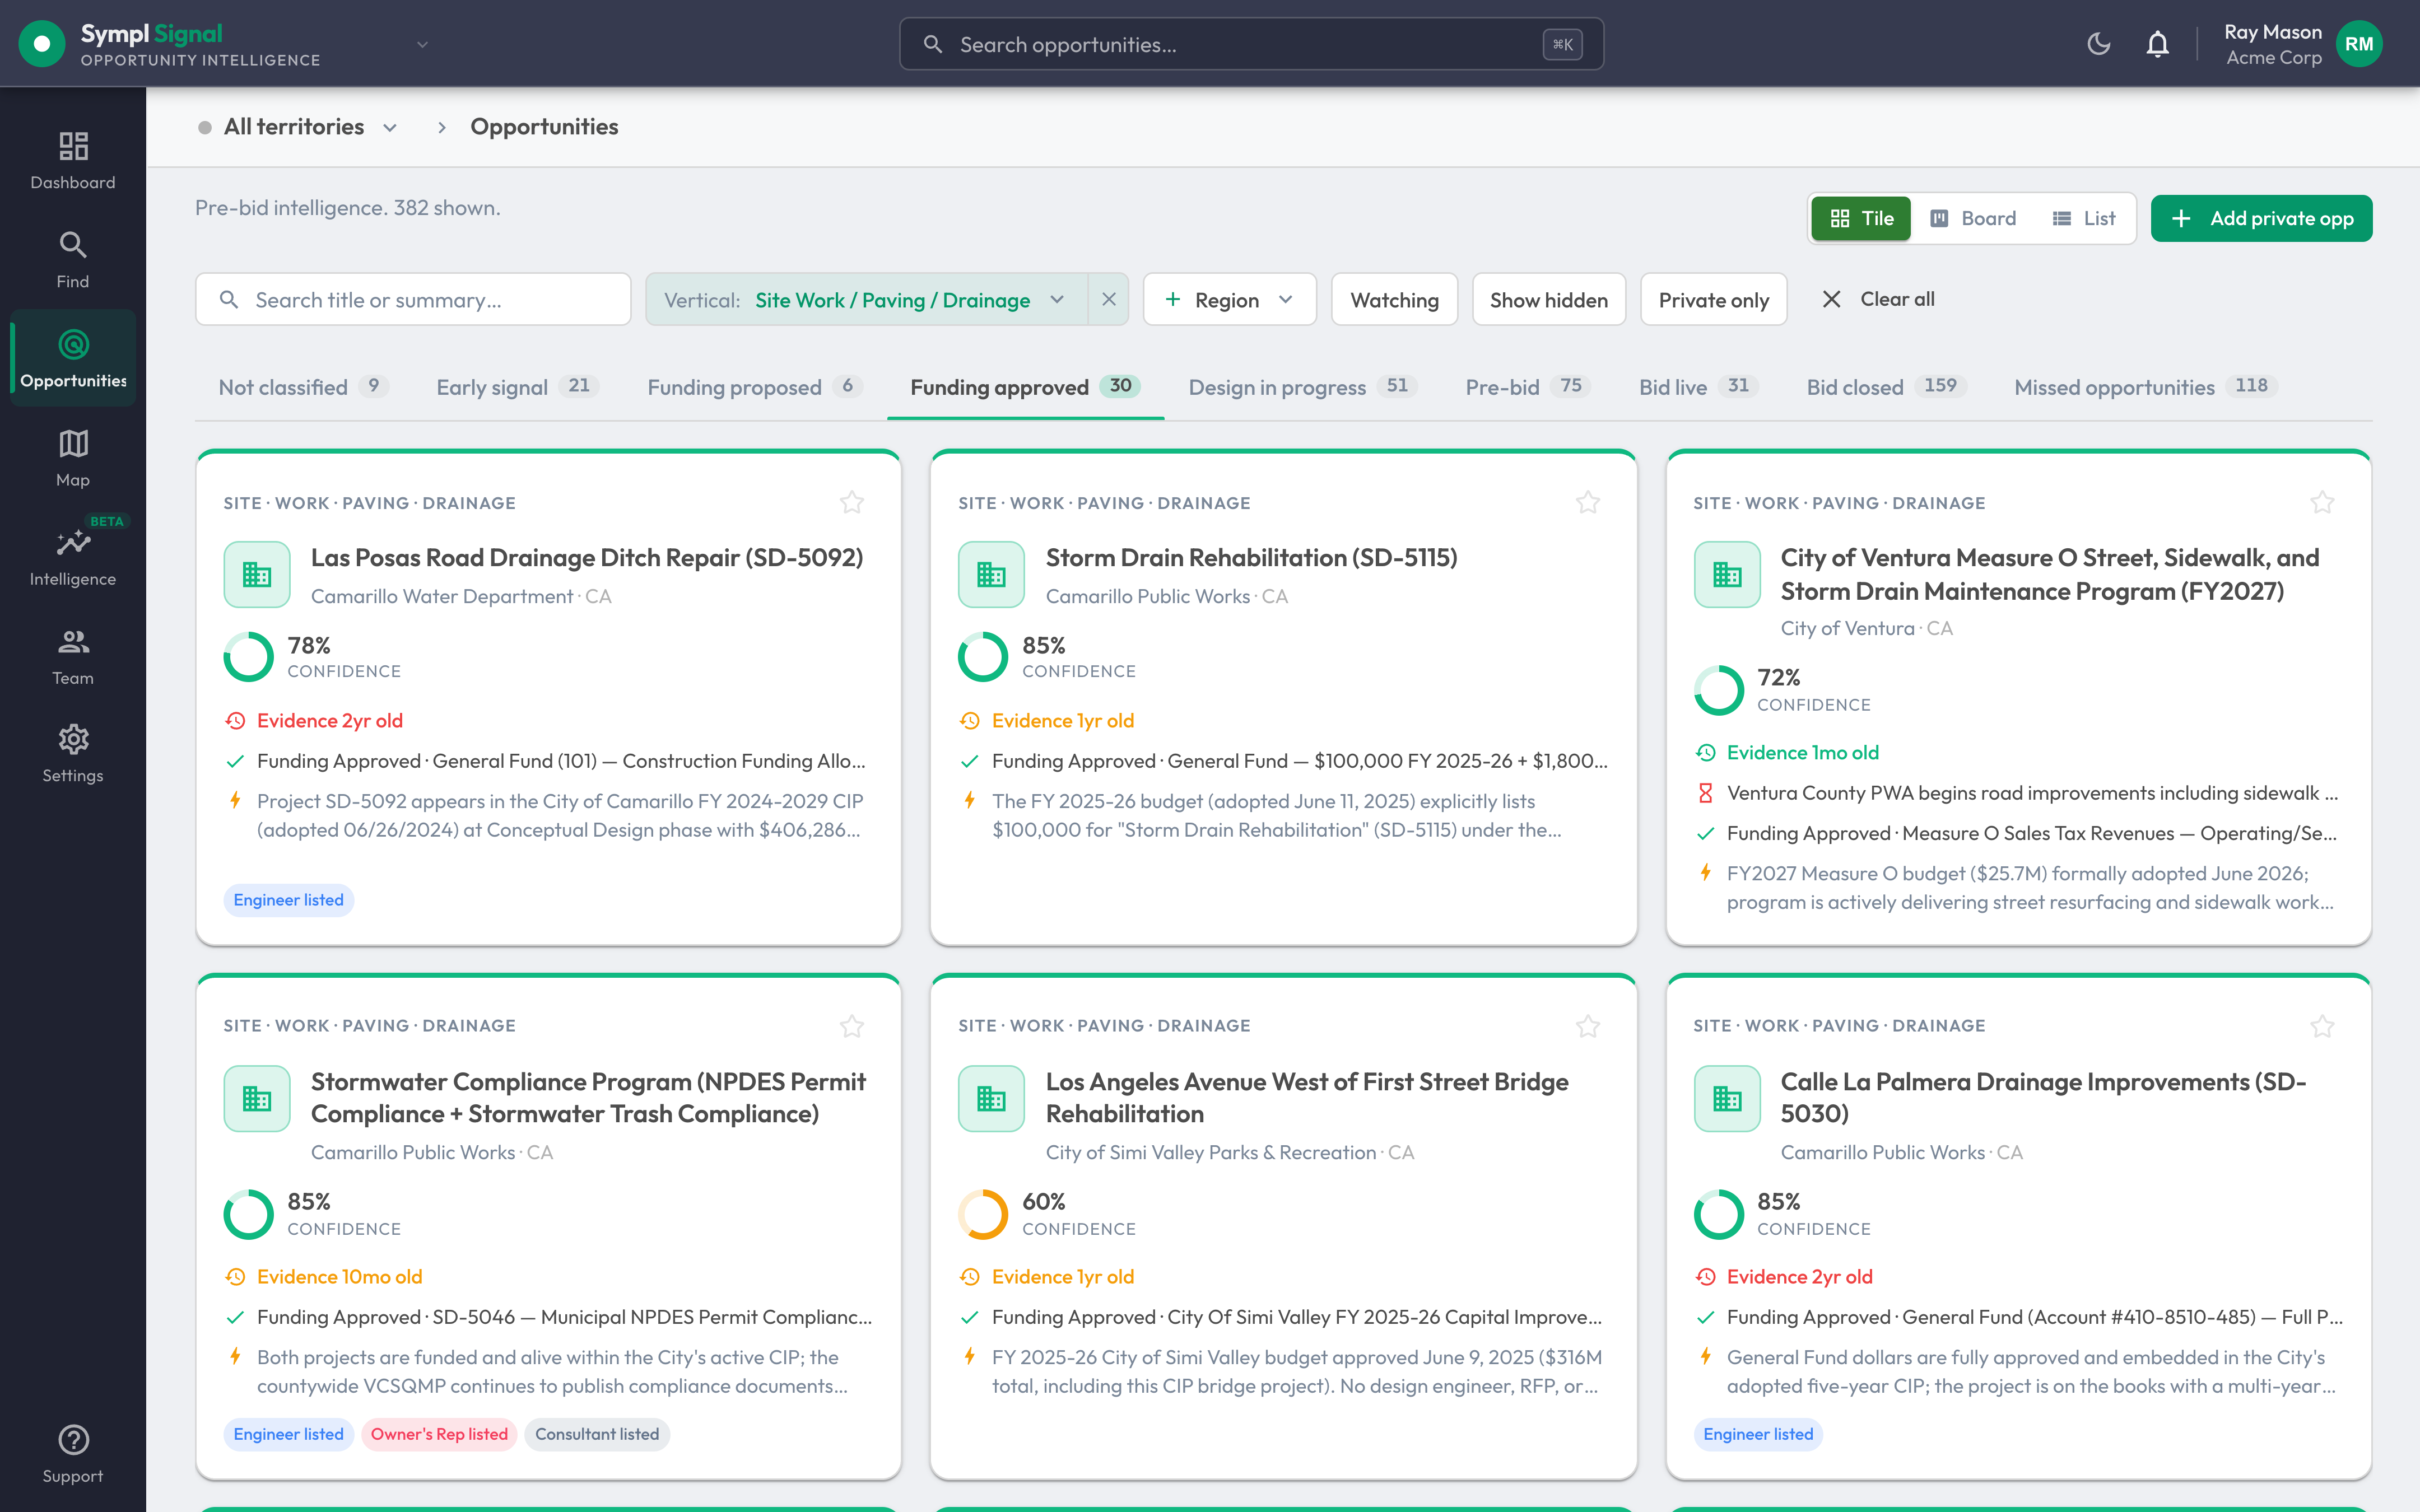Screen dimensions: 2420x1512
Task: Click building icon on Storm Drain Rehabilitation card
Action: point(992,574)
